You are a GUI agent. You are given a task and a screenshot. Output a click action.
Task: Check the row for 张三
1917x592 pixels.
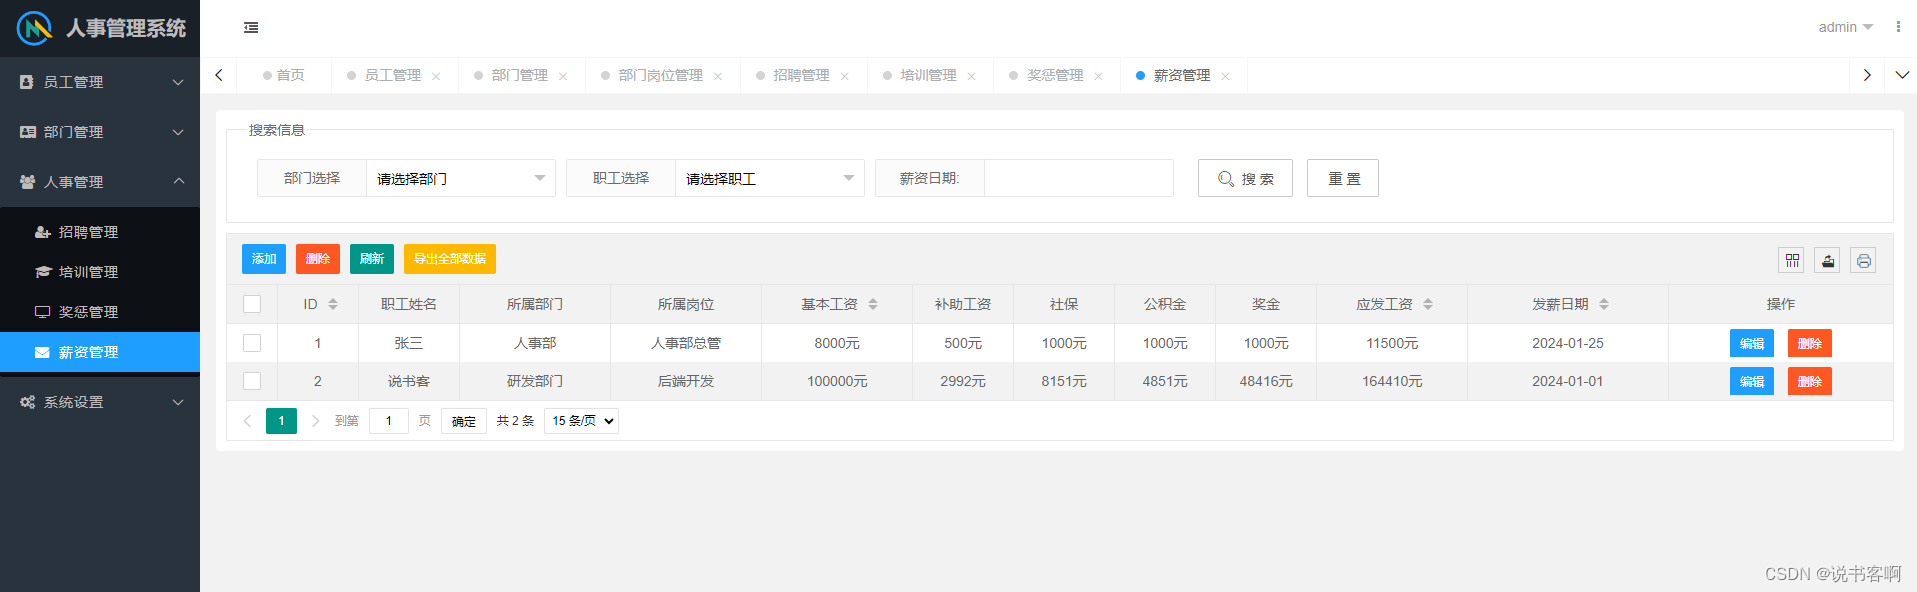(x=252, y=343)
